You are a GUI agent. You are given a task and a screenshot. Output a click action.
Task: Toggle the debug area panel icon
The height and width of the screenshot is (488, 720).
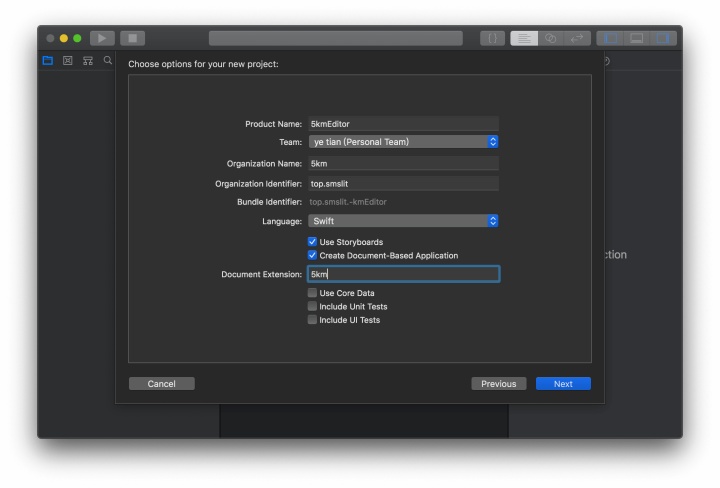(x=636, y=38)
